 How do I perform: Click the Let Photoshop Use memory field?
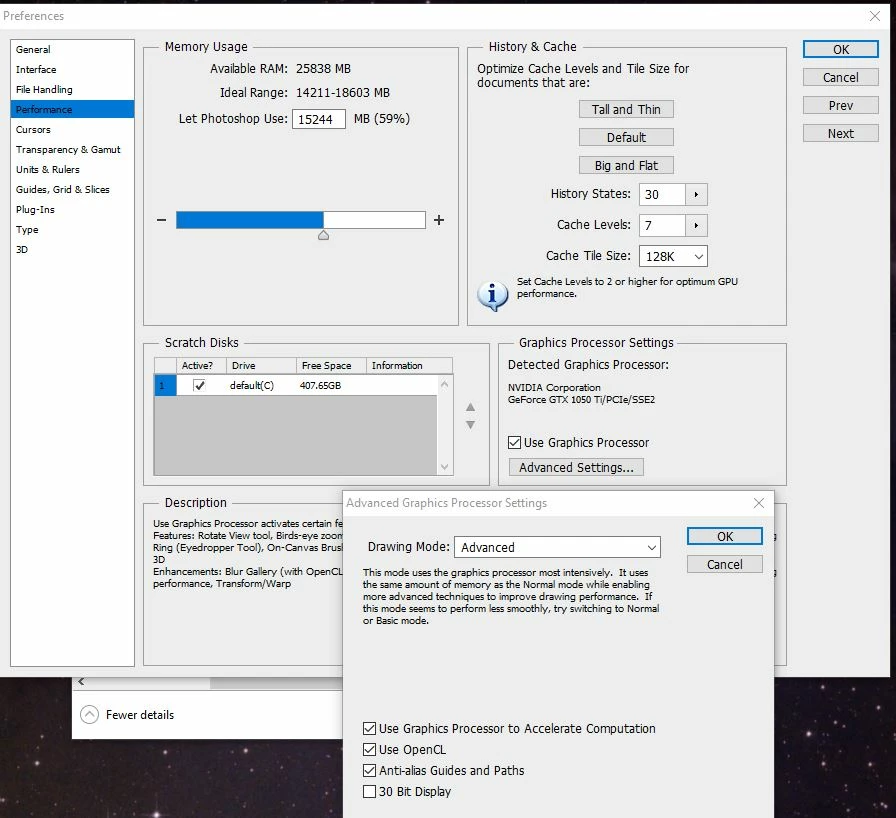318,119
